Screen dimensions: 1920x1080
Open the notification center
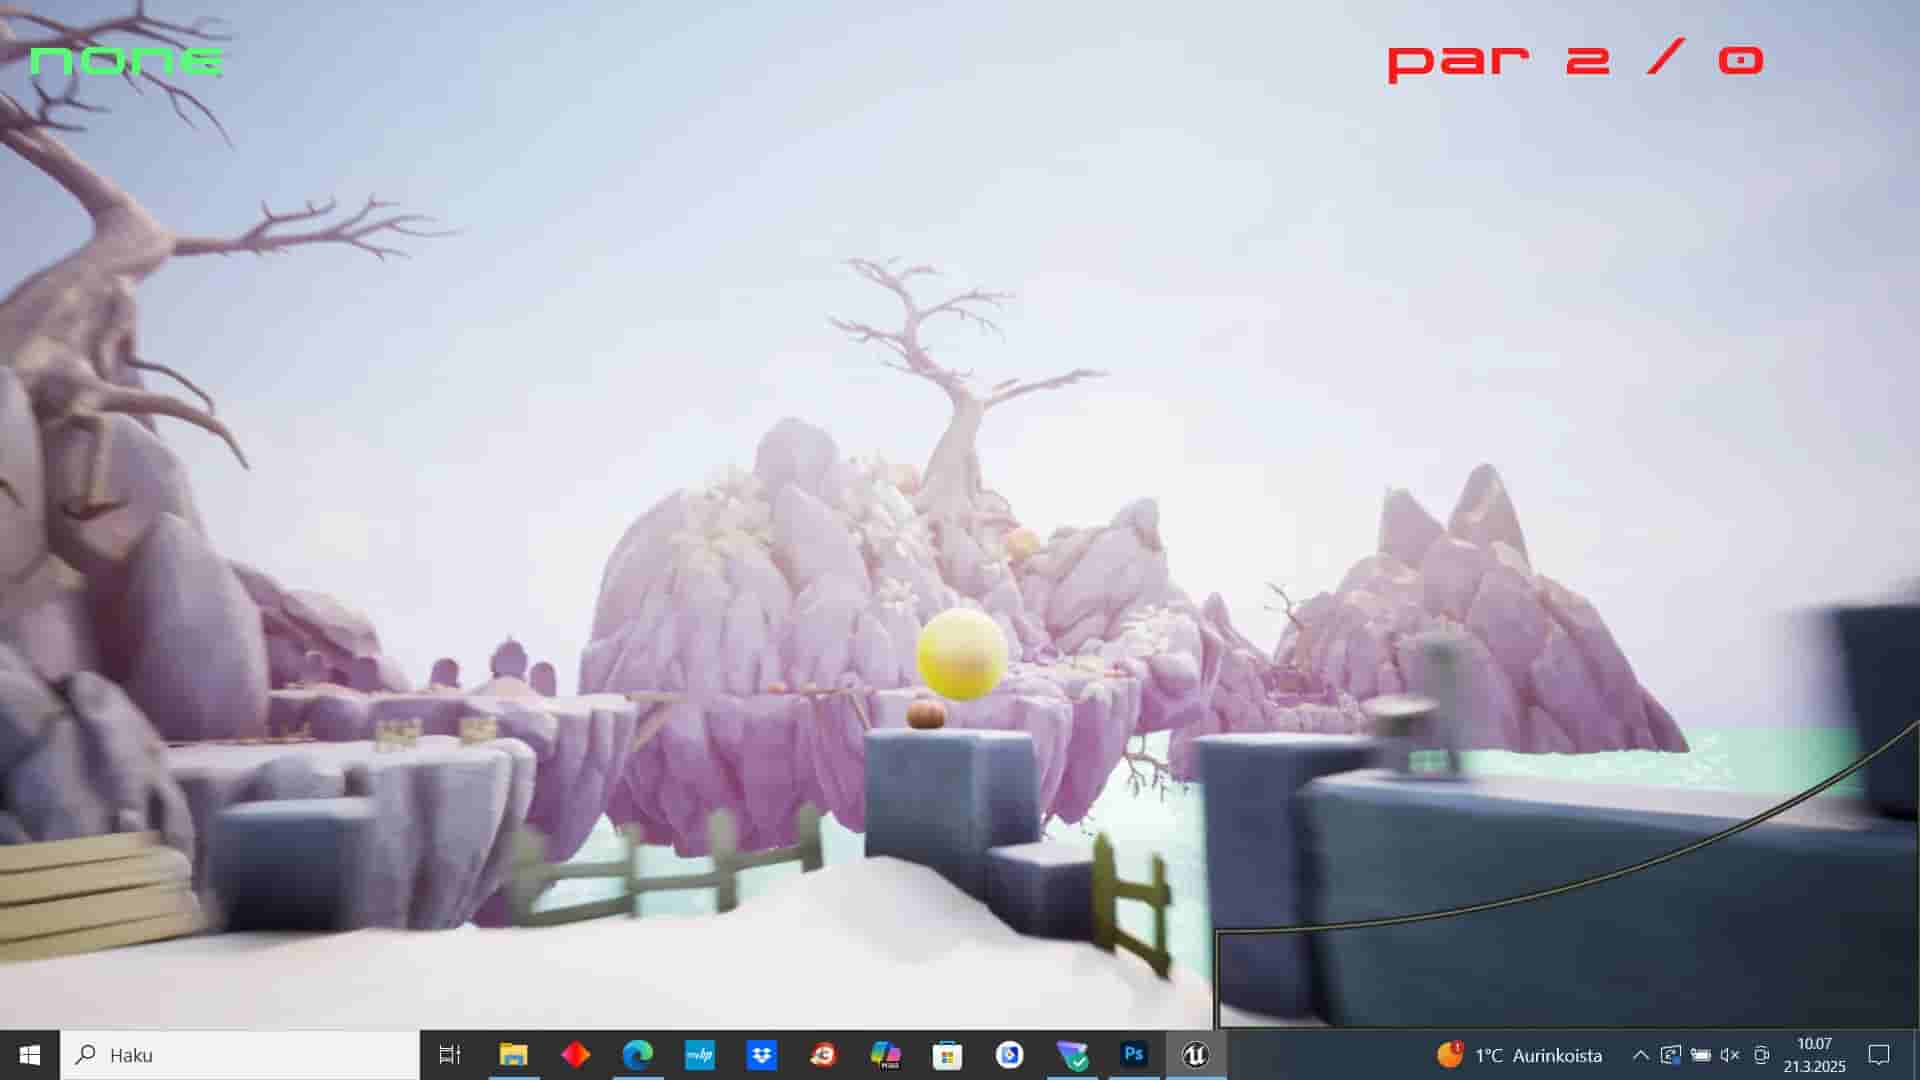(x=1879, y=1055)
